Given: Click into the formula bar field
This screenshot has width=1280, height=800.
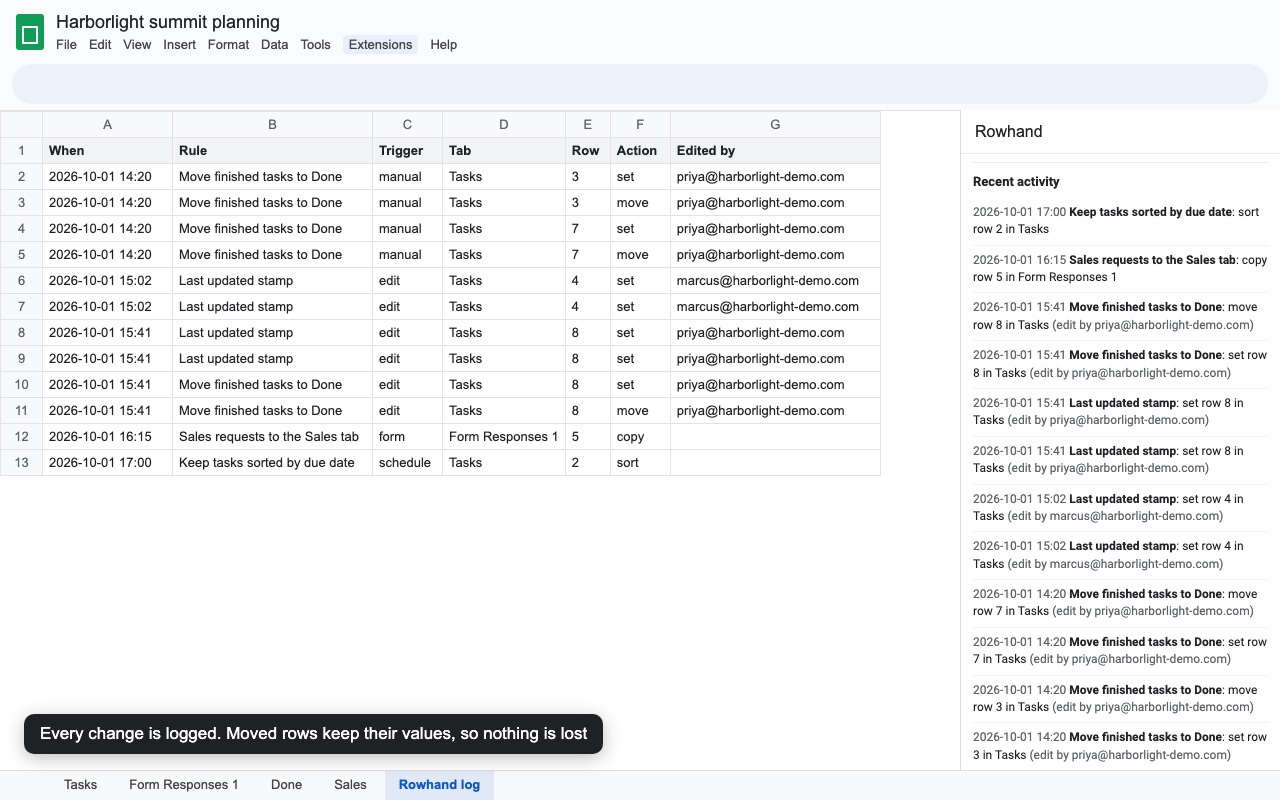Looking at the screenshot, I should pos(640,84).
